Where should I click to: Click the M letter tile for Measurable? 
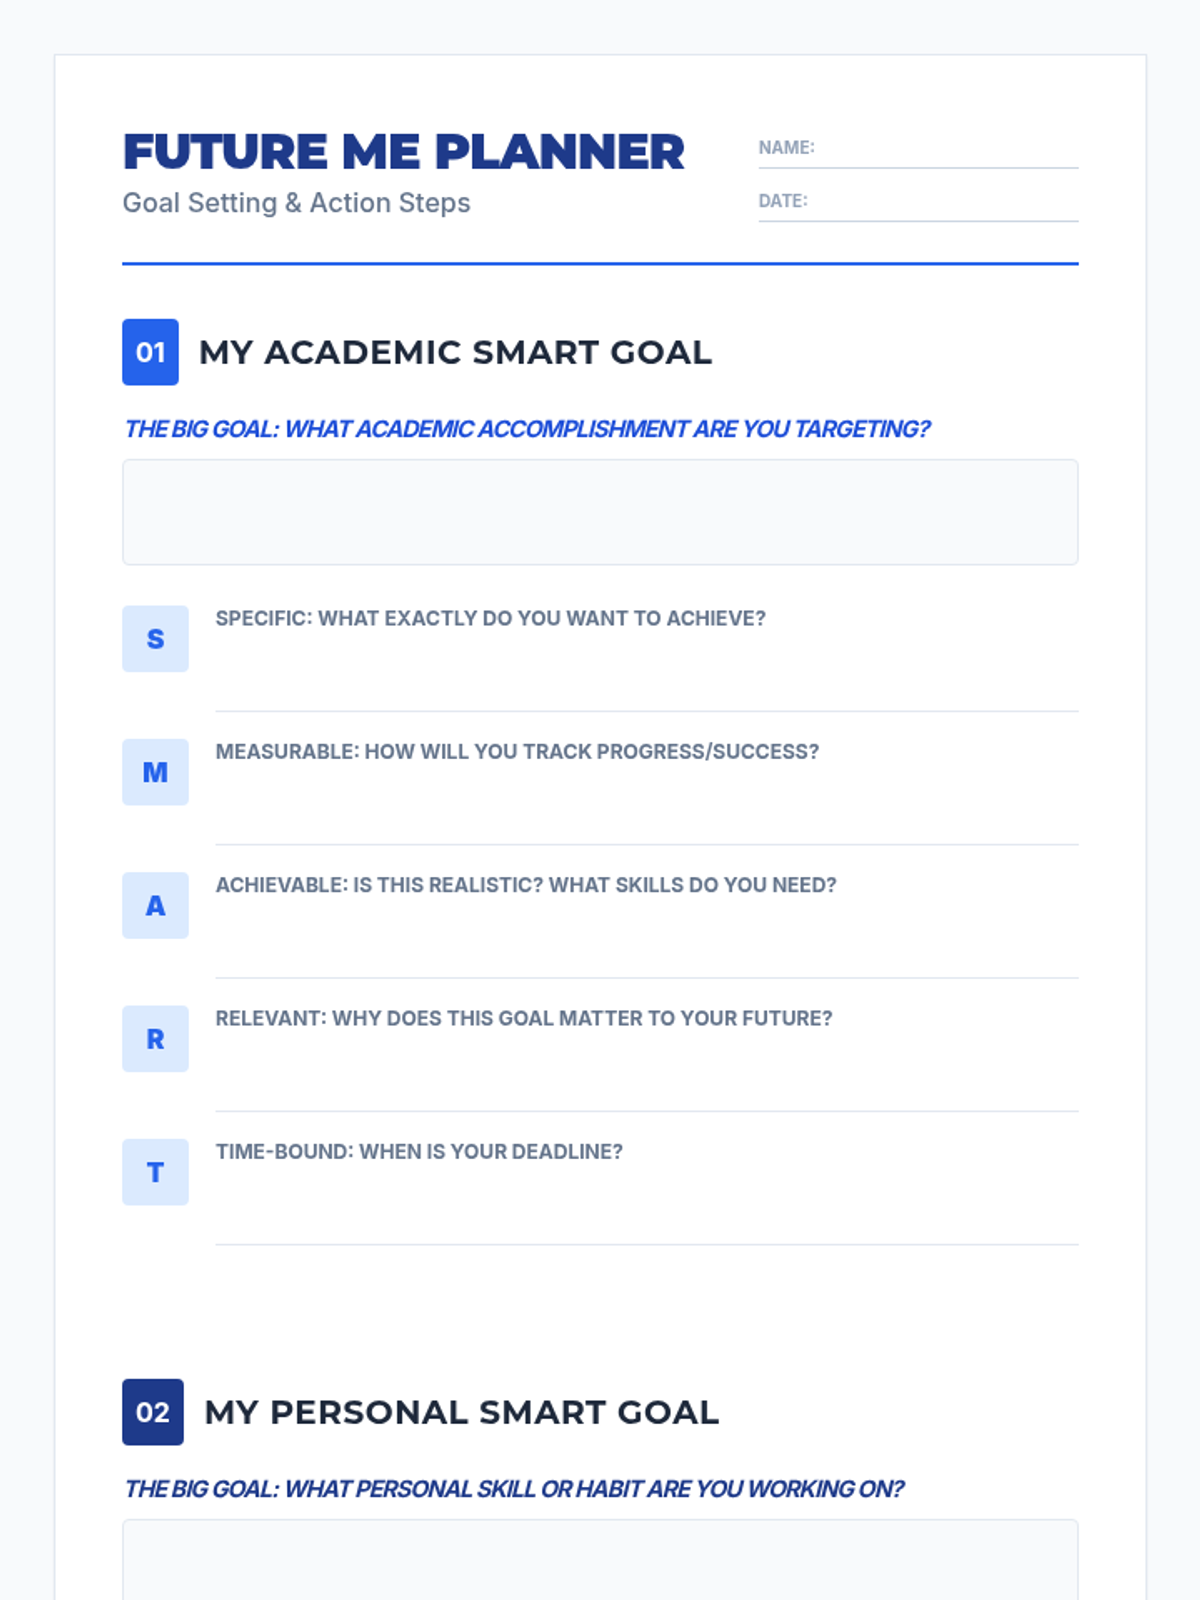tap(155, 772)
